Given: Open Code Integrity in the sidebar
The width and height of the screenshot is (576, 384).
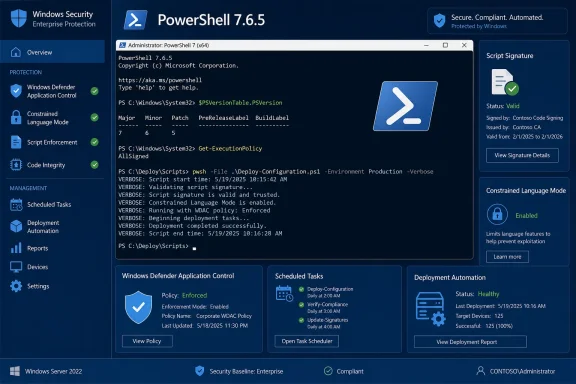Looking at the screenshot, I should (46, 165).
